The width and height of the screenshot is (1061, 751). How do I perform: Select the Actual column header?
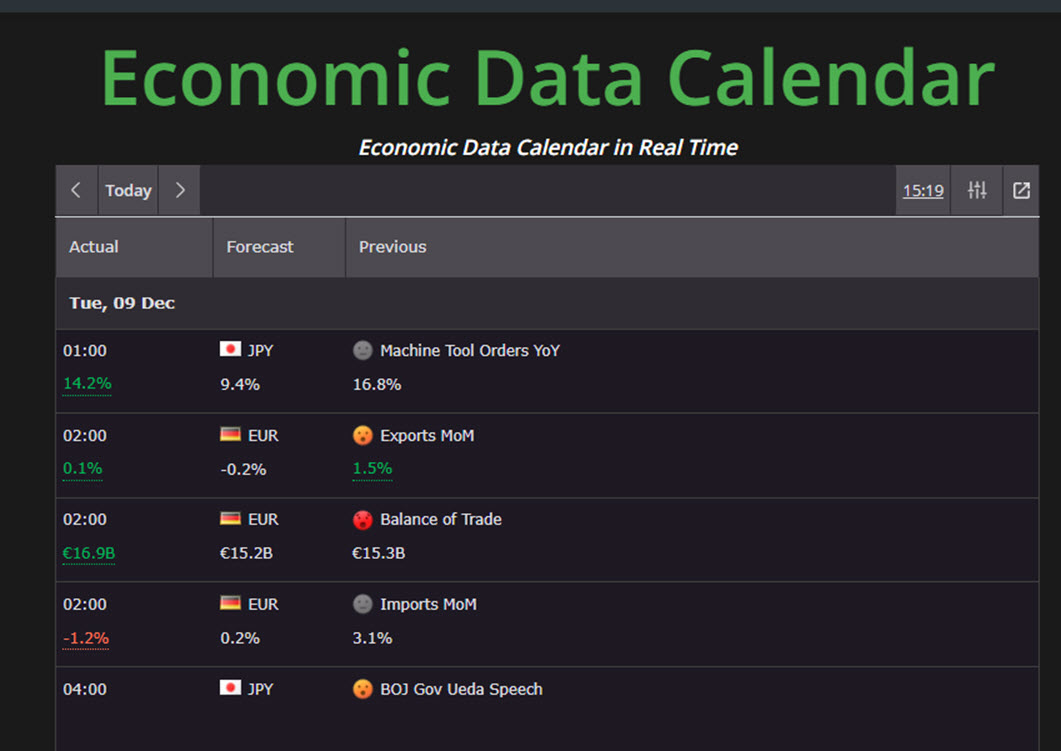pos(94,247)
